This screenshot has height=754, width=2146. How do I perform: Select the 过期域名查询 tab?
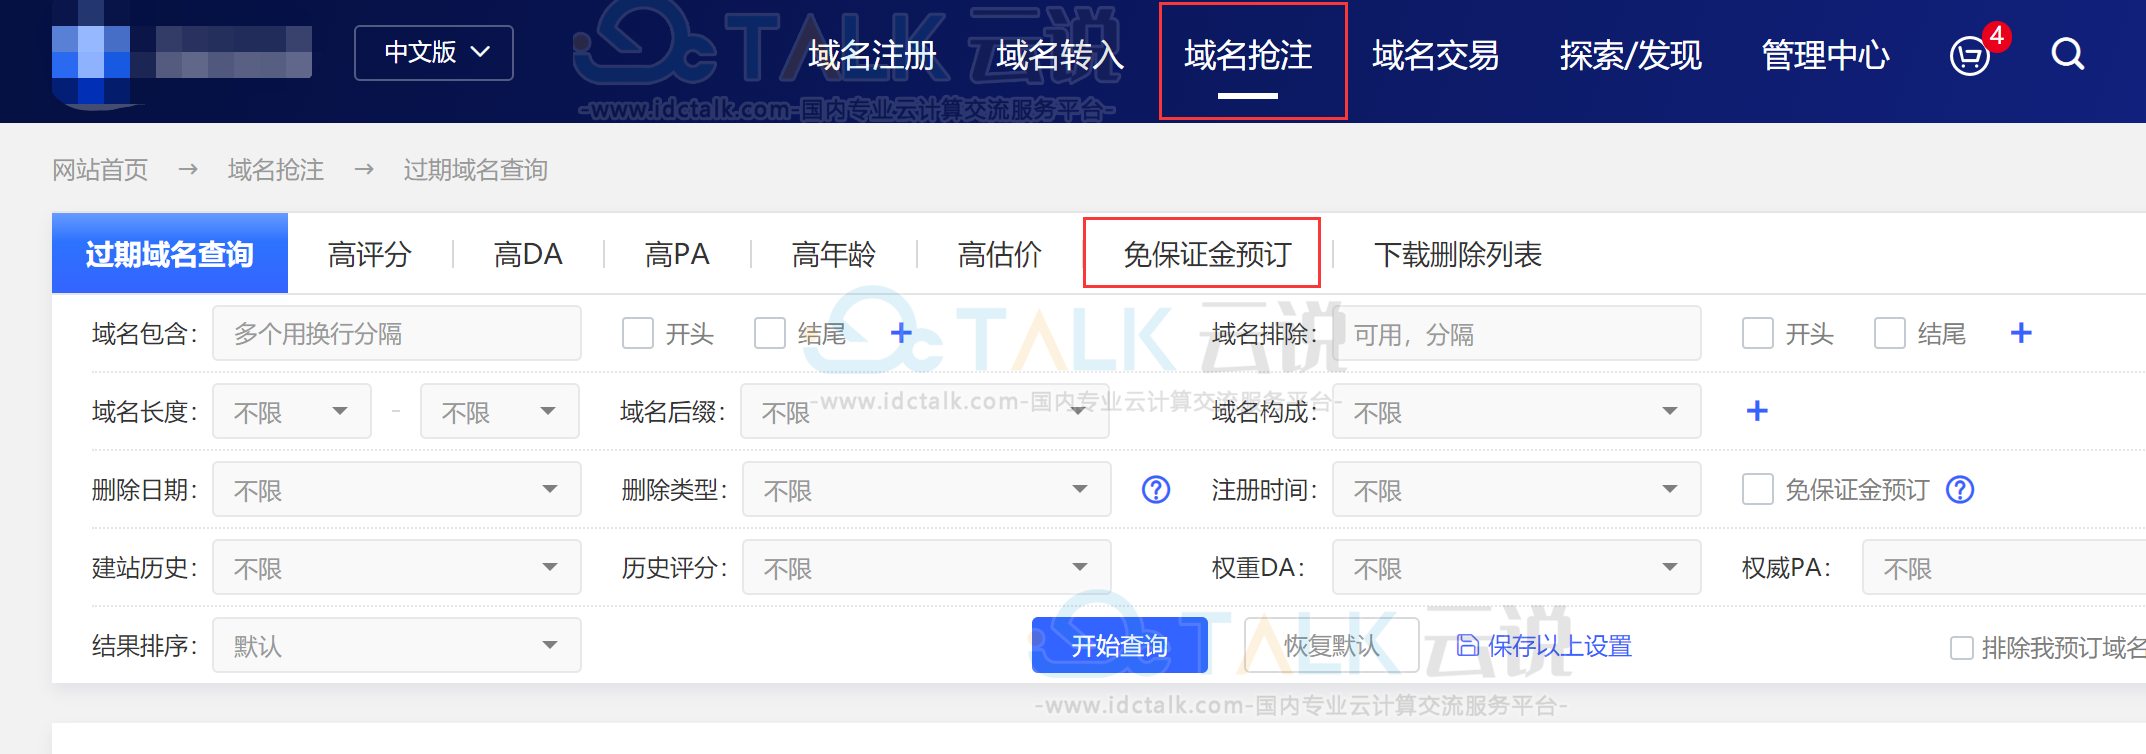tap(170, 254)
